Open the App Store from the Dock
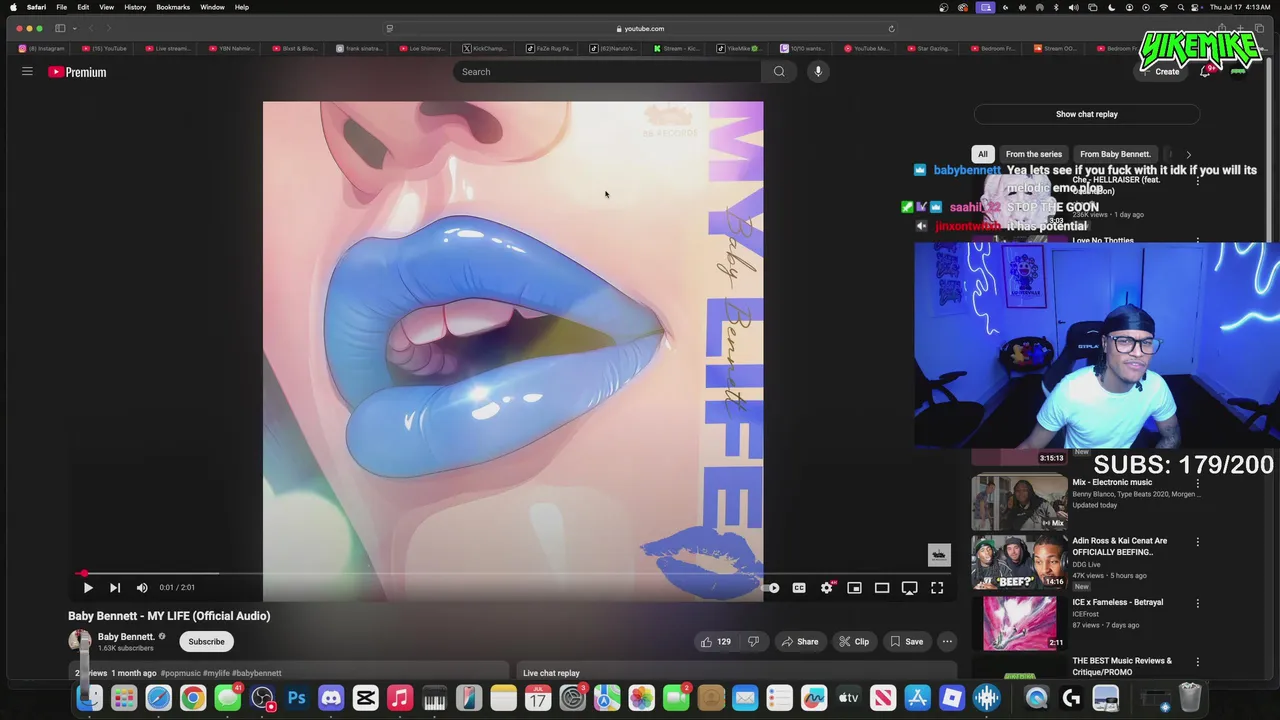 point(917,698)
